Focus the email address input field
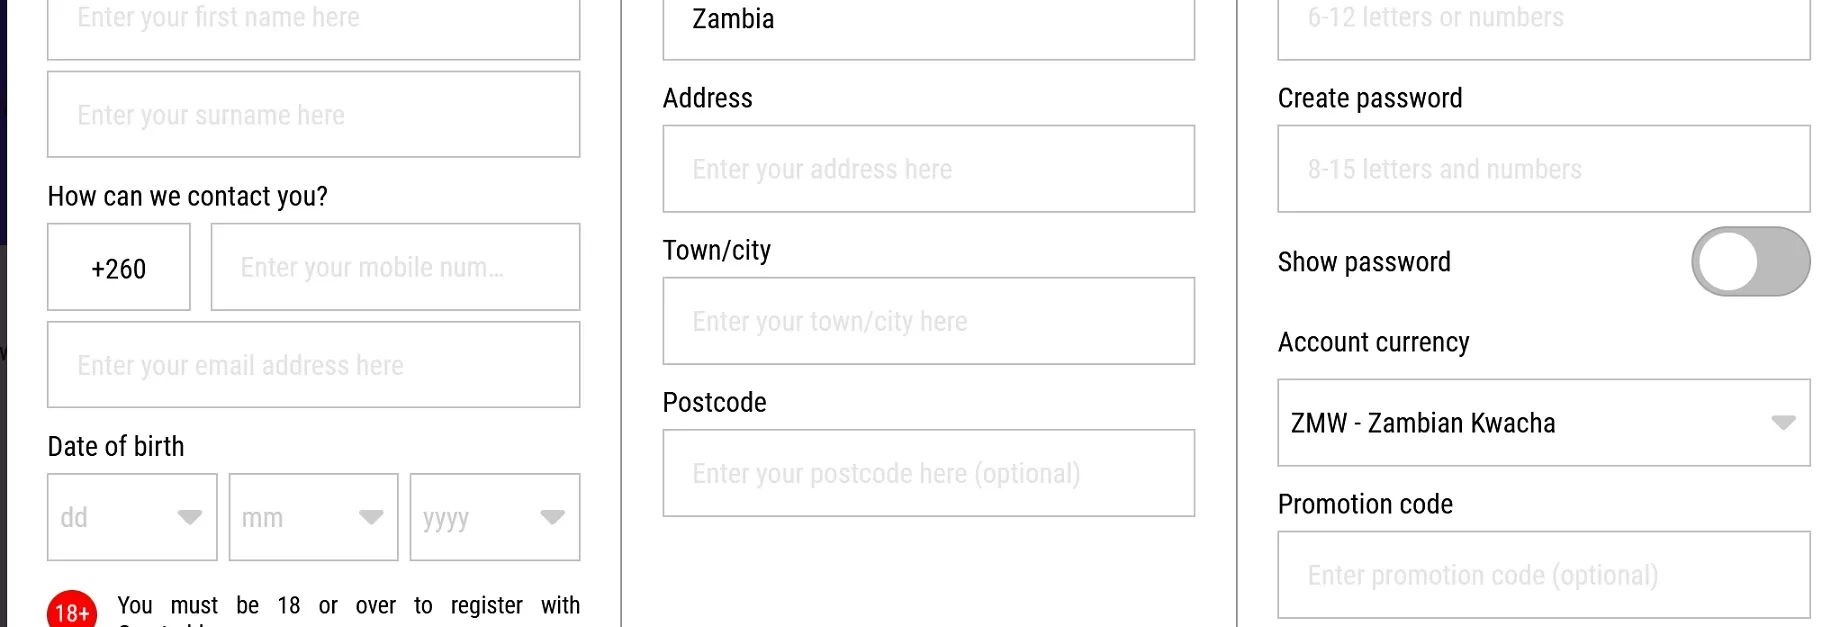 pyautogui.click(x=313, y=365)
